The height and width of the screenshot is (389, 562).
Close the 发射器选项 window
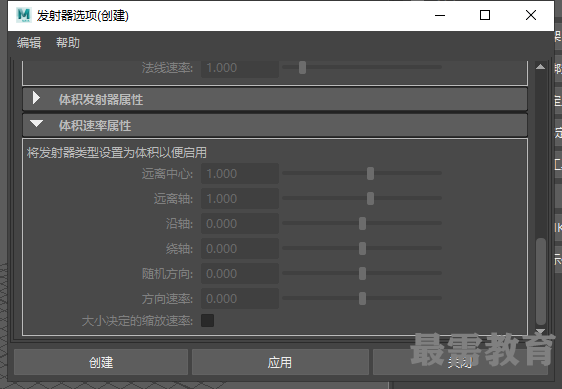click(x=531, y=15)
